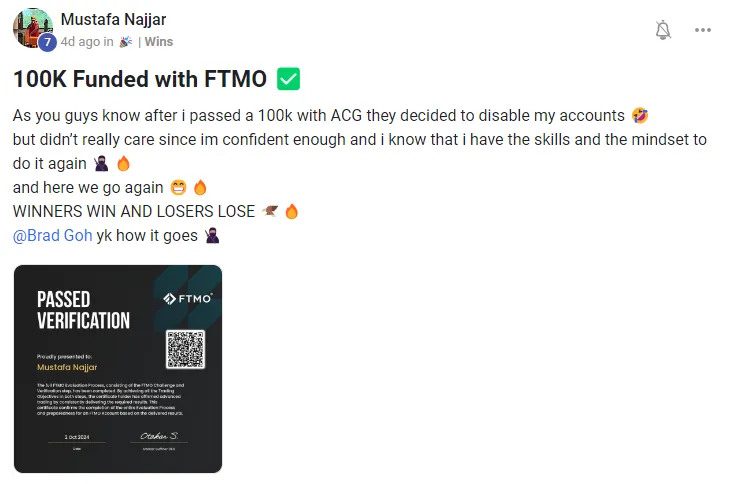Open the three-dot post options menu
The width and height of the screenshot is (737, 484).
(703, 30)
